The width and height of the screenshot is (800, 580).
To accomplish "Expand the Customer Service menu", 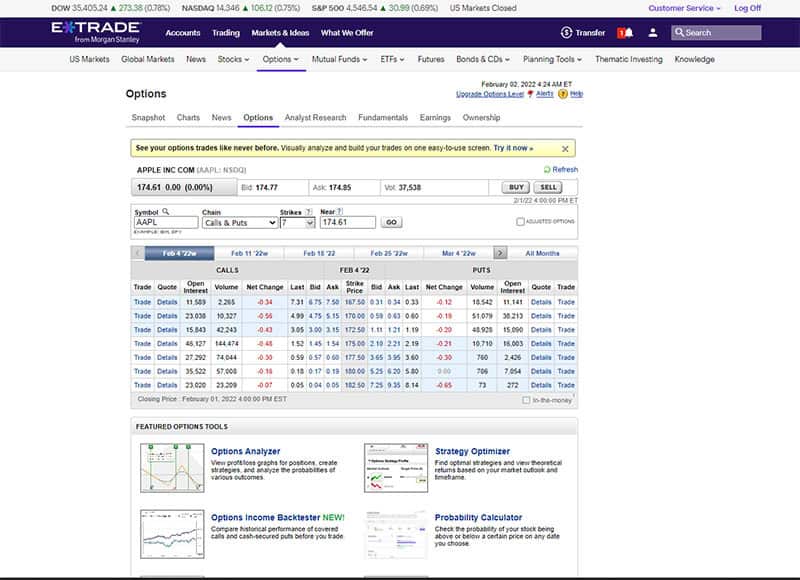I will coord(685,8).
